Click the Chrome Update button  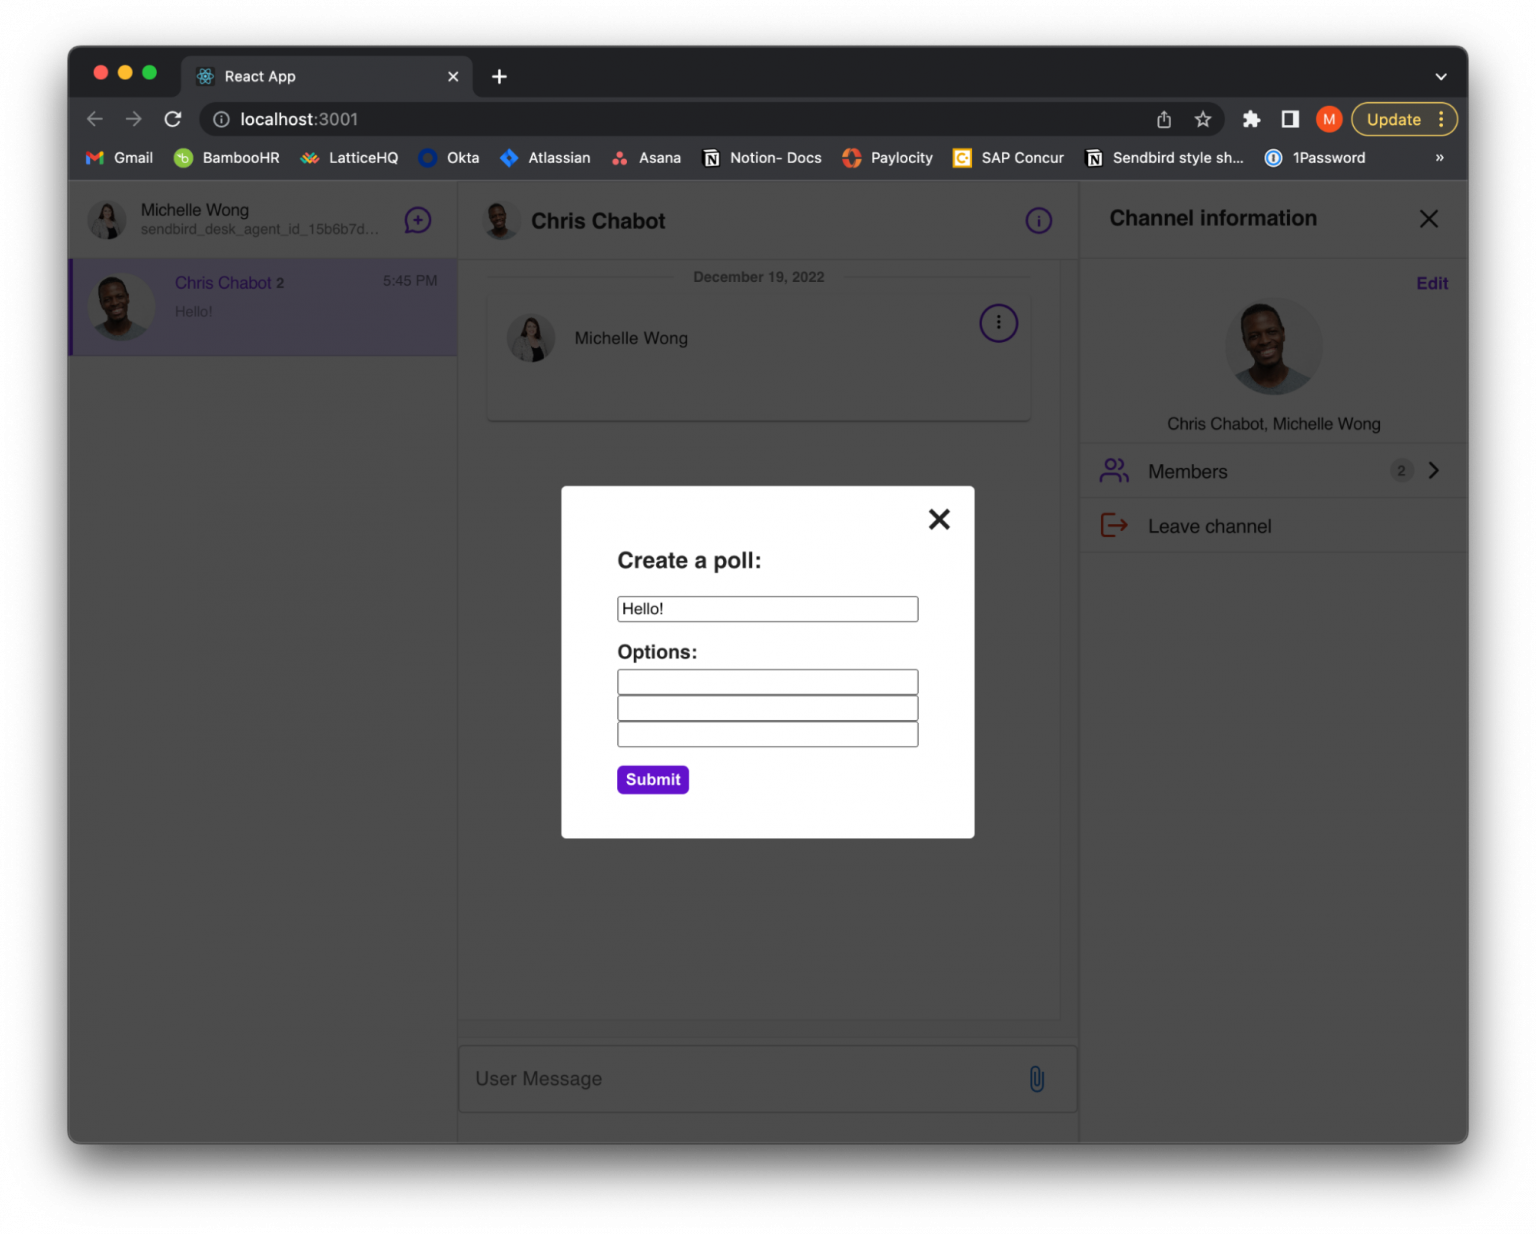(1393, 119)
